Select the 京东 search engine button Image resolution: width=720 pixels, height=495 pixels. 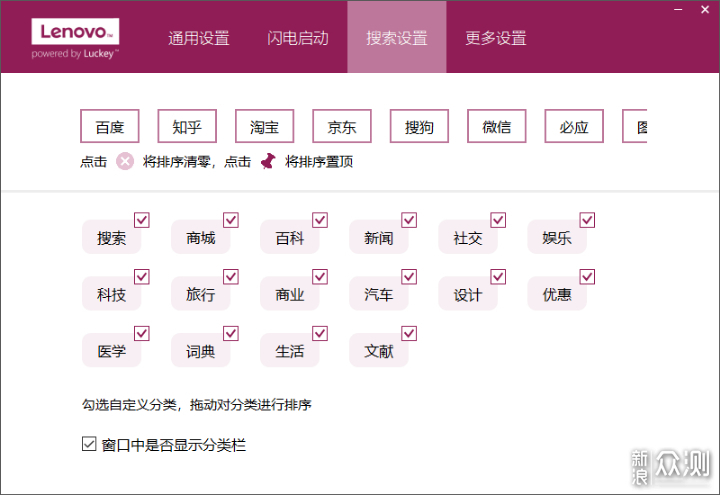click(x=342, y=126)
